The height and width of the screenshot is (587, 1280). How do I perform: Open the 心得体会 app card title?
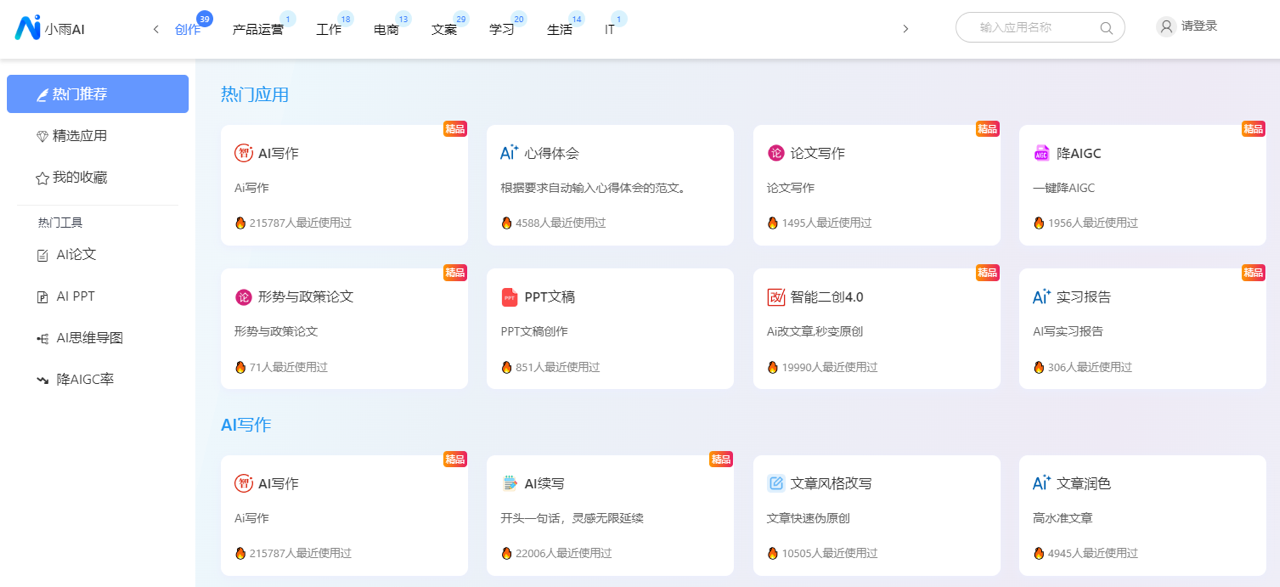pos(552,153)
